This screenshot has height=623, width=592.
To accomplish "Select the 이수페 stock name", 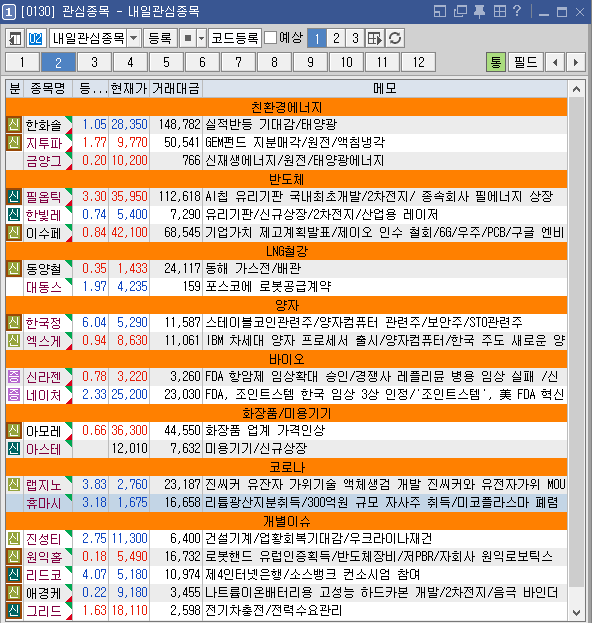I will click(44, 233).
